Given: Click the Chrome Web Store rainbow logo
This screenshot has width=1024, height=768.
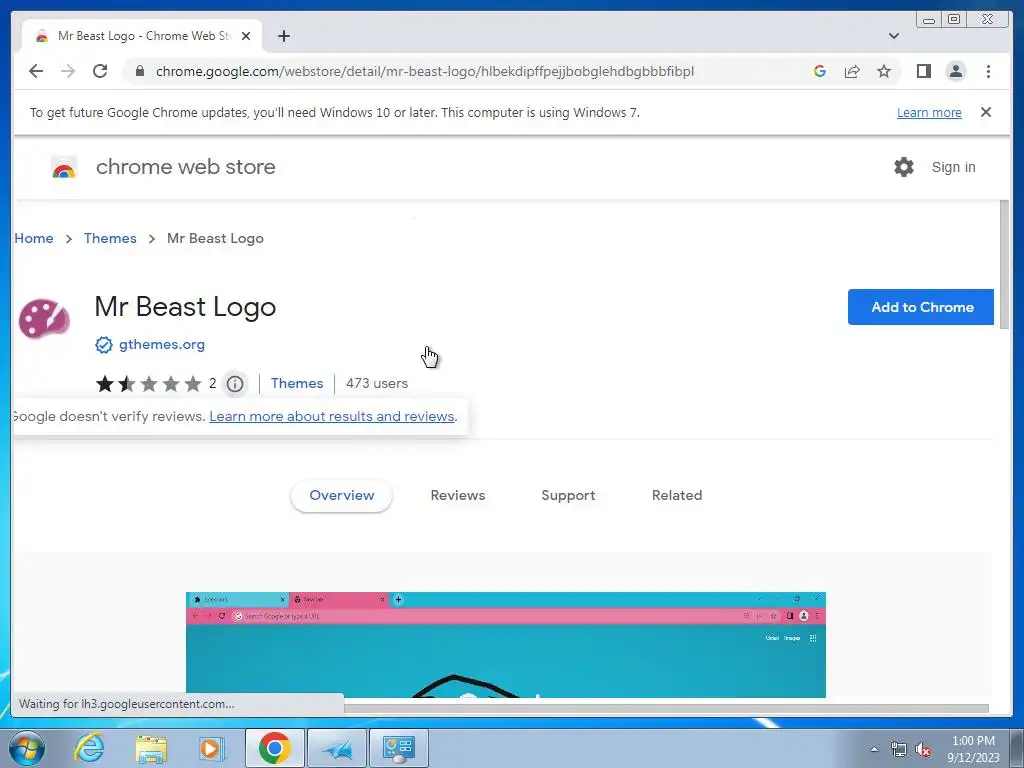Looking at the screenshot, I should pos(64,168).
